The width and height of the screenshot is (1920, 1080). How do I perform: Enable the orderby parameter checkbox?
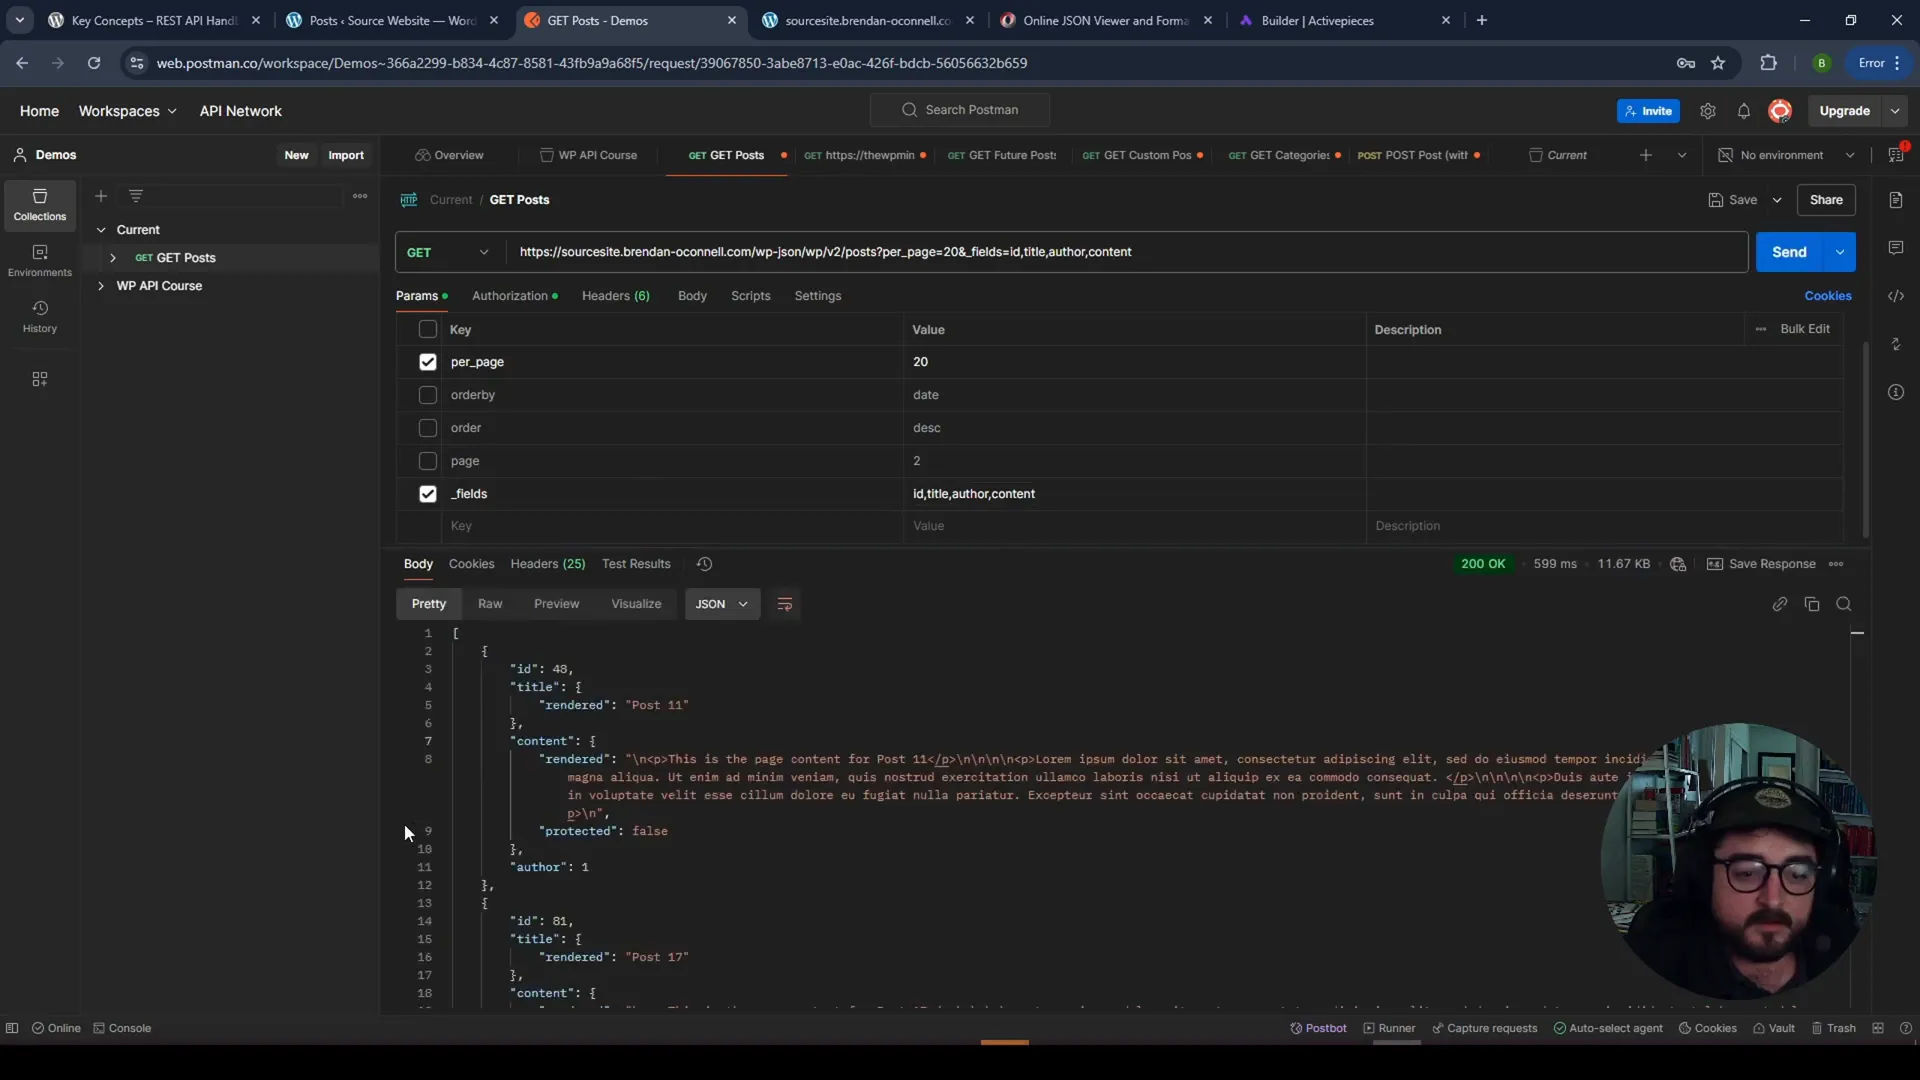(x=429, y=394)
